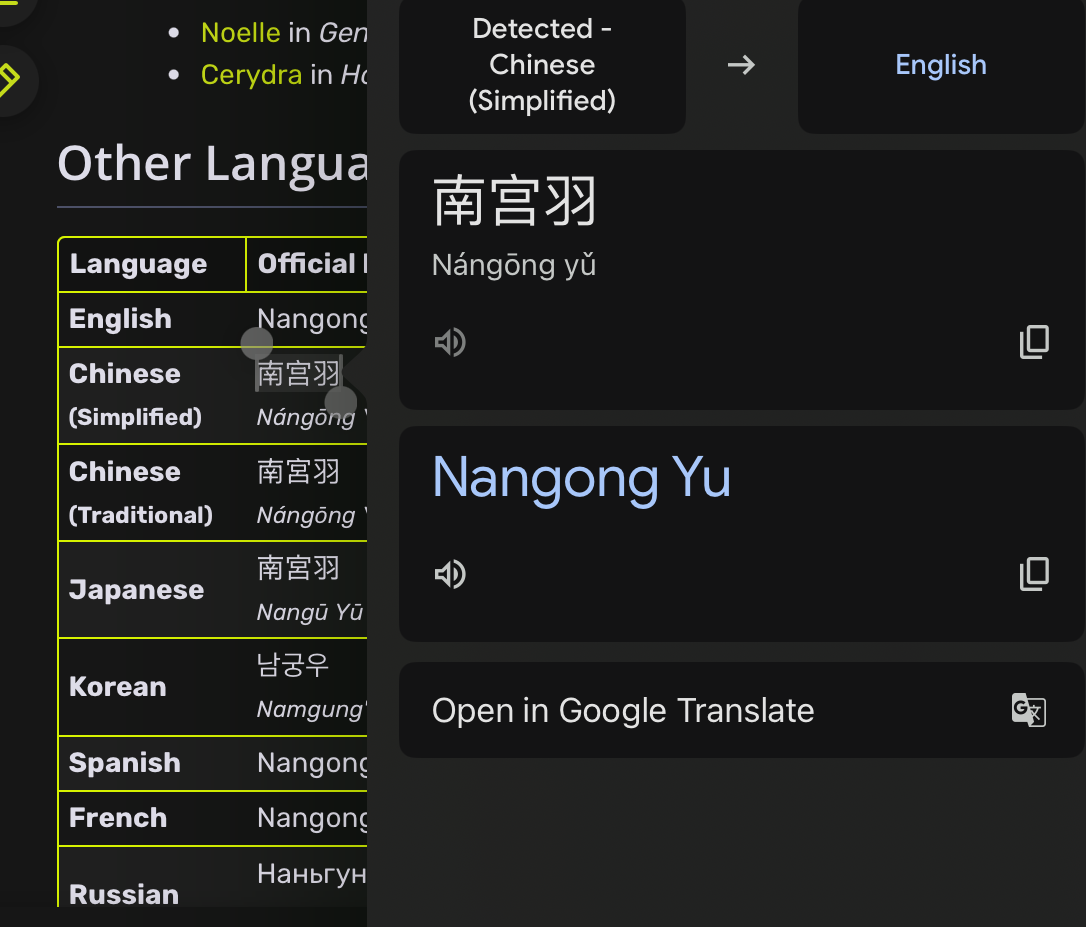
Task: Grab the upper text selection handle
Action: [257, 344]
